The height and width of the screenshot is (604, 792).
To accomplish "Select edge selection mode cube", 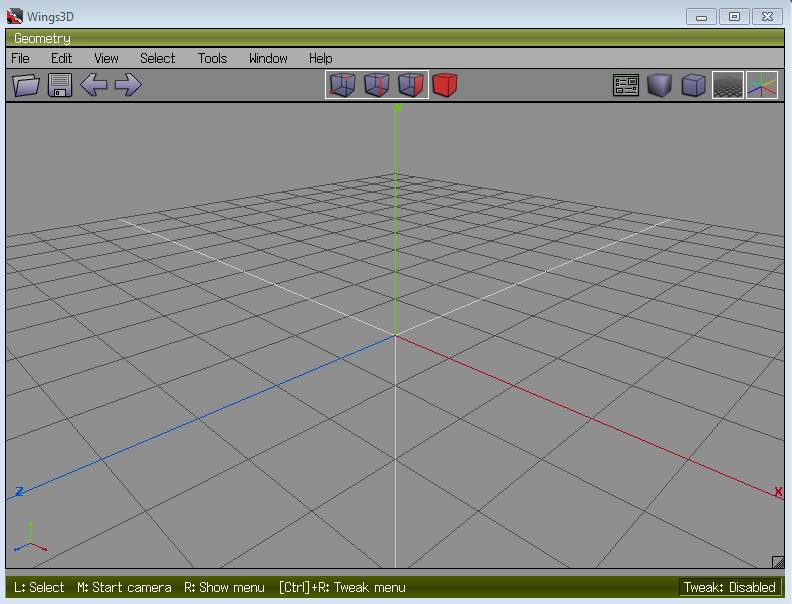I will tap(377, 85).
